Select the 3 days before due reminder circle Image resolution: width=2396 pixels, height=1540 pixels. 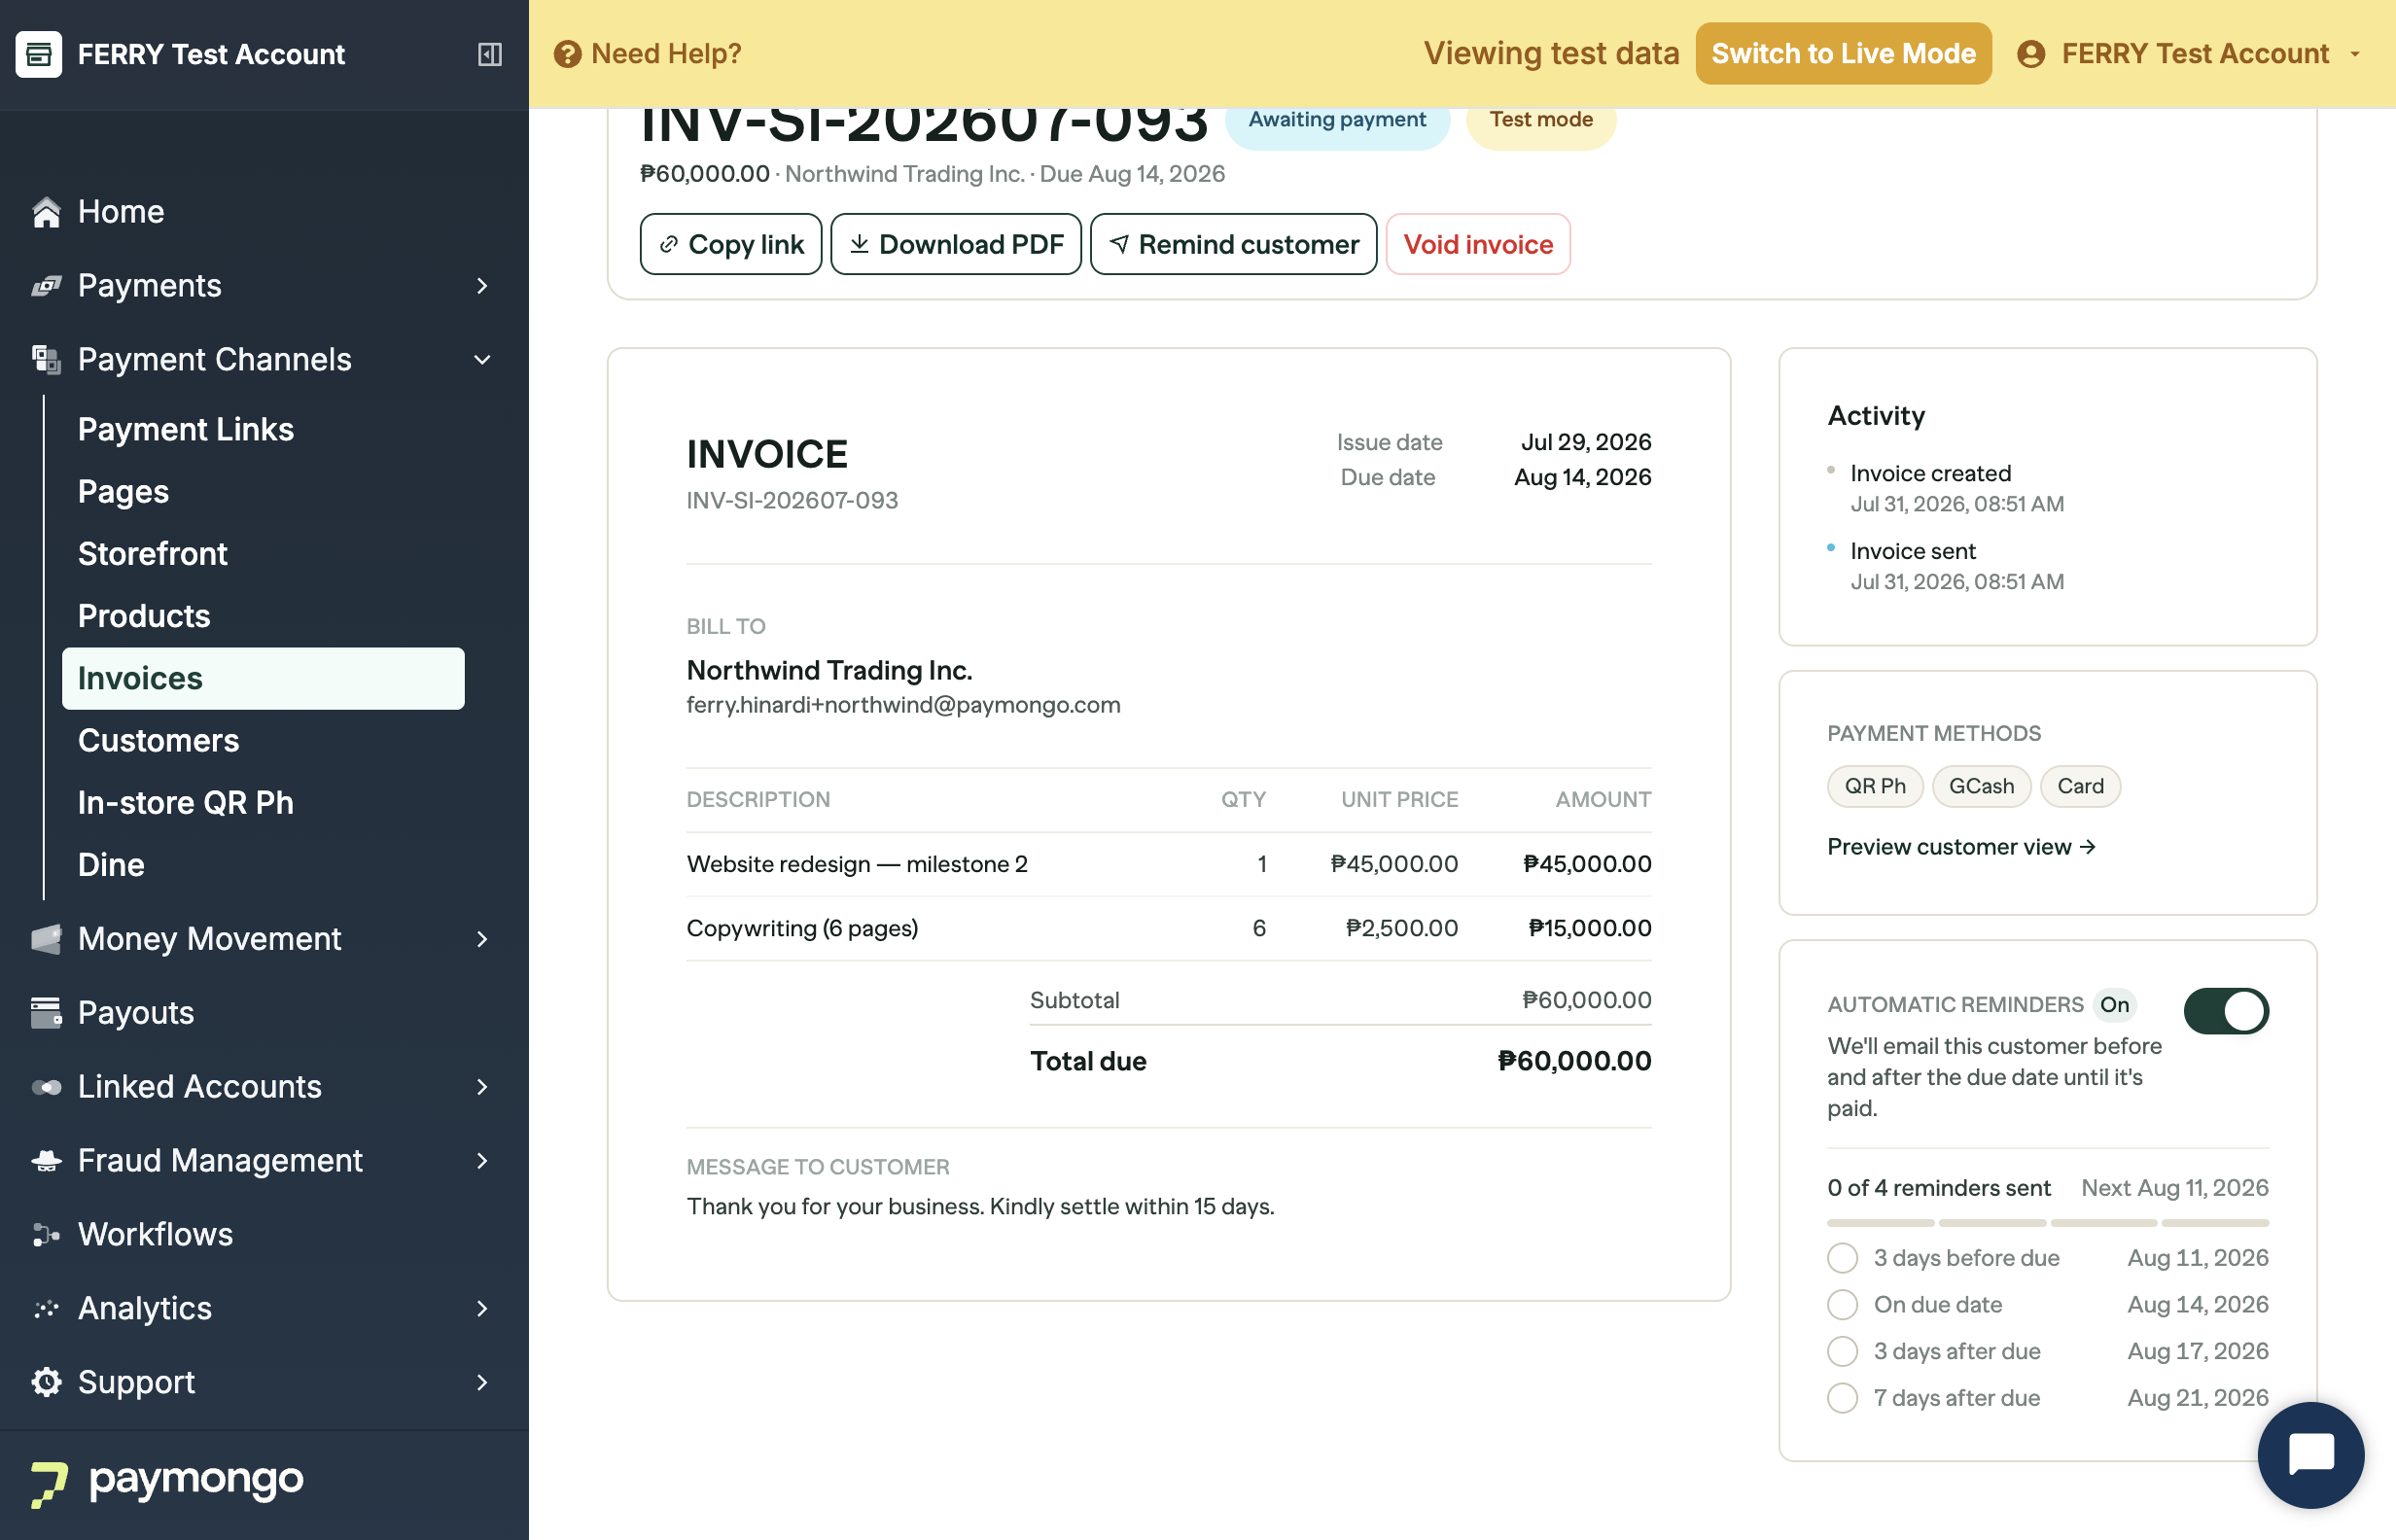1842,1258
